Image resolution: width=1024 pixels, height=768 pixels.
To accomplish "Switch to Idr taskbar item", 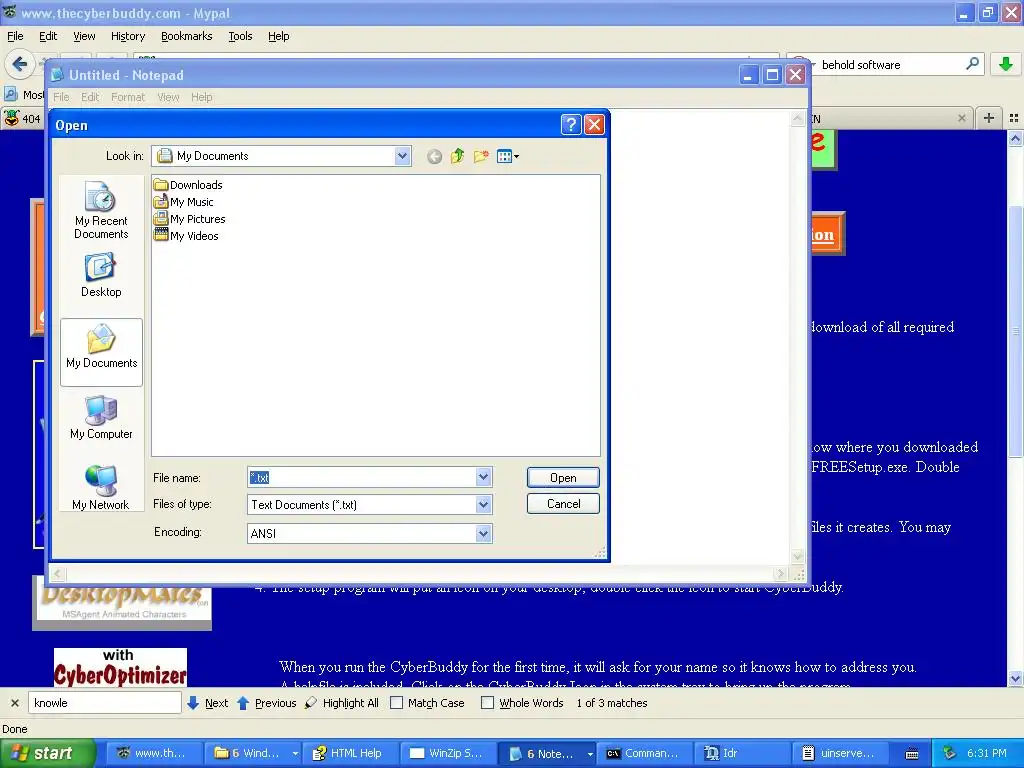I will [741, 754].
